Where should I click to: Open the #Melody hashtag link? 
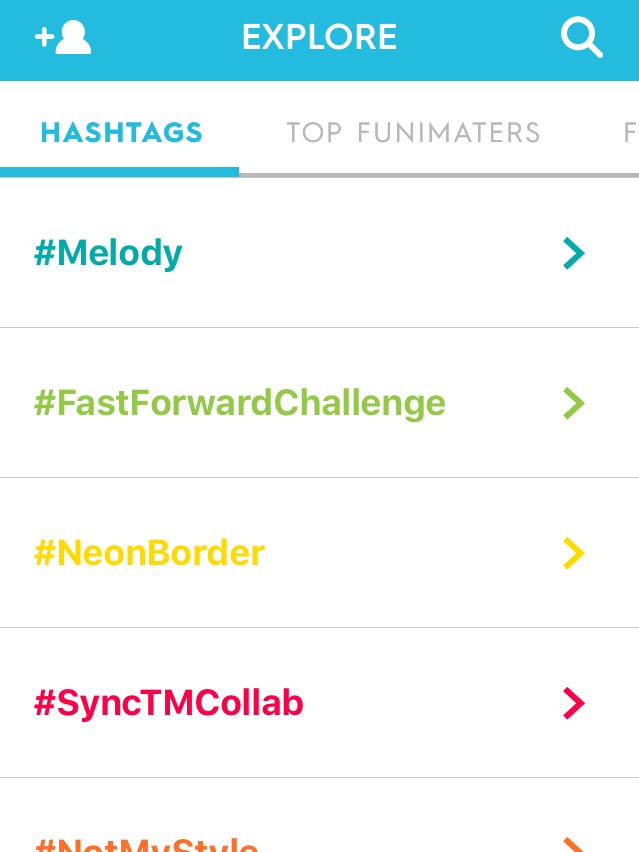tap(108, 253)
